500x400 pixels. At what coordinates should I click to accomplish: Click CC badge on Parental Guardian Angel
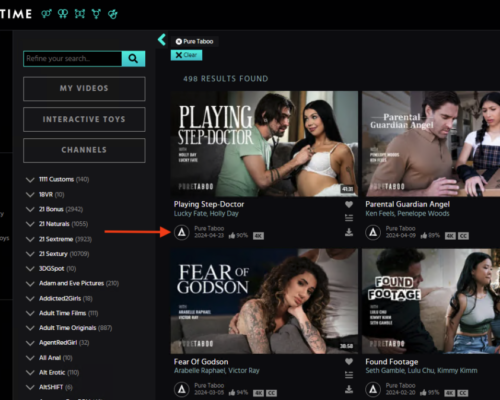coord(463,236)
